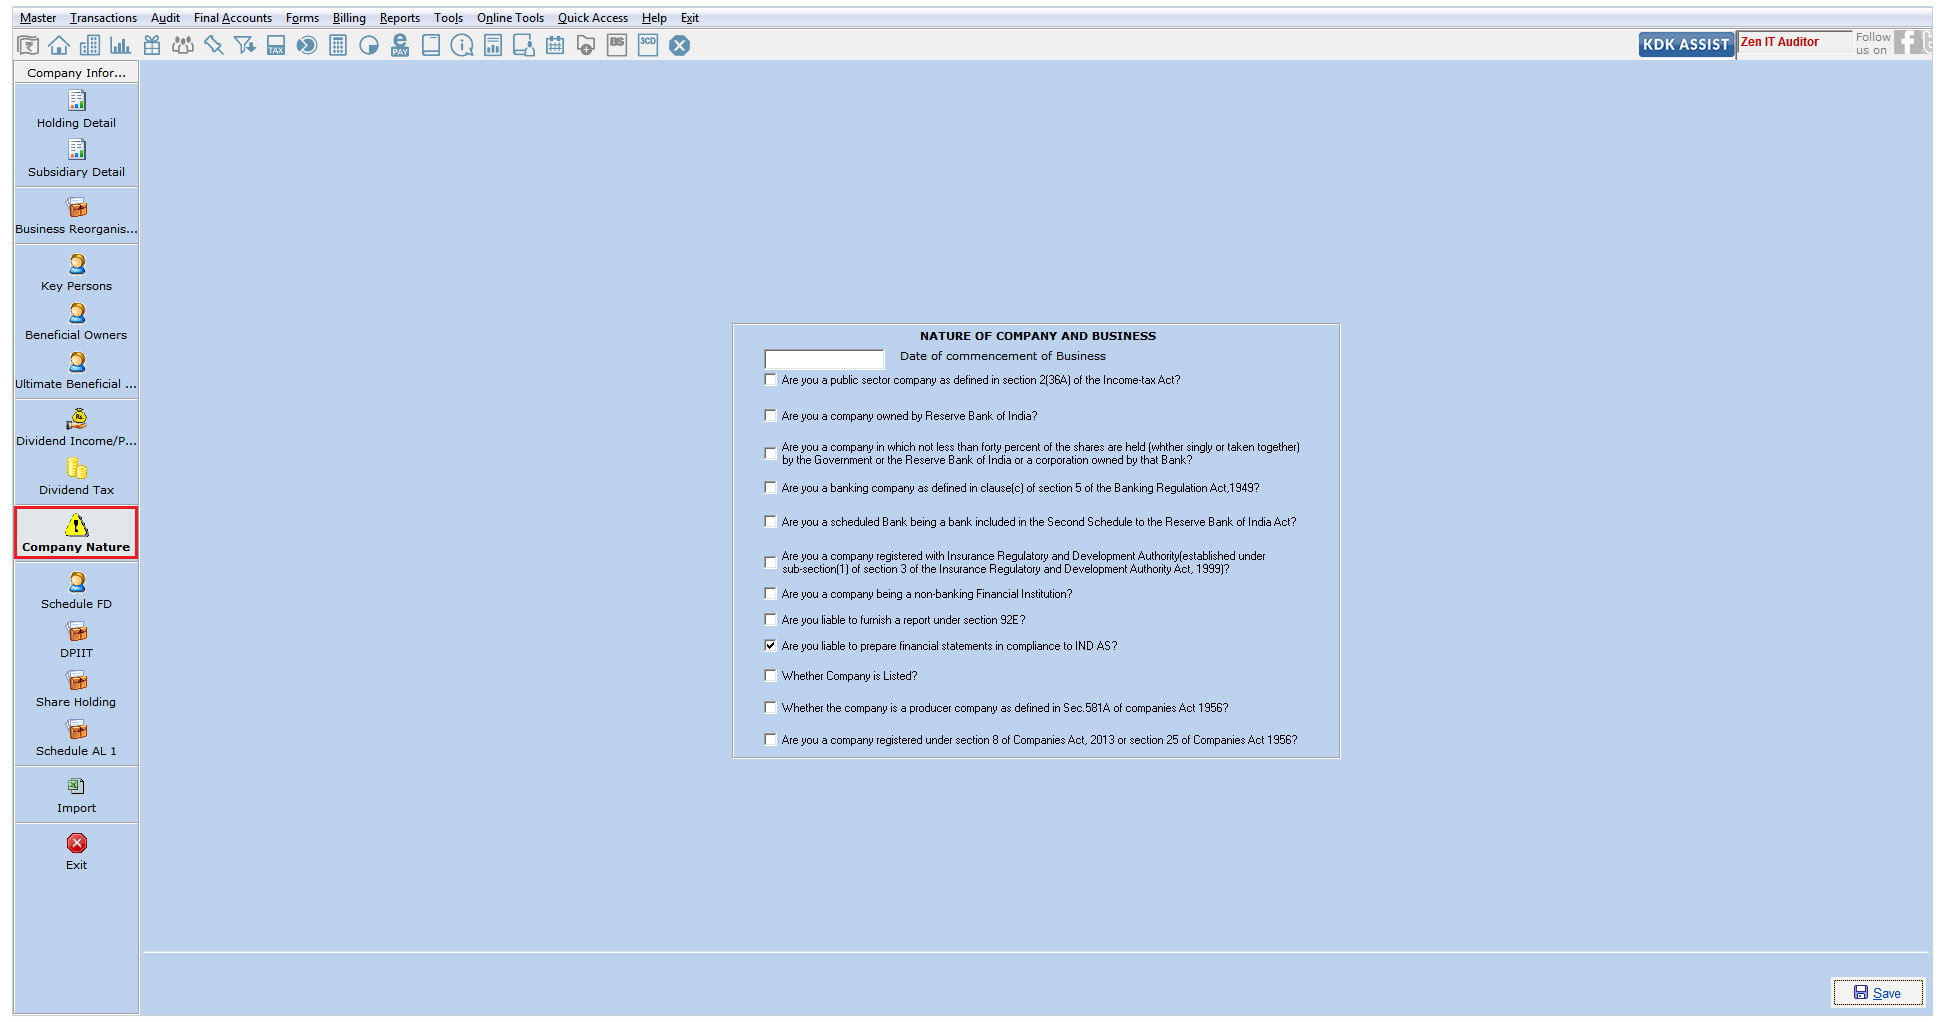Viewport: 1945px width, 1022px height.
Task: Select Company Nature in the sidebar
Action: point(76,533)
